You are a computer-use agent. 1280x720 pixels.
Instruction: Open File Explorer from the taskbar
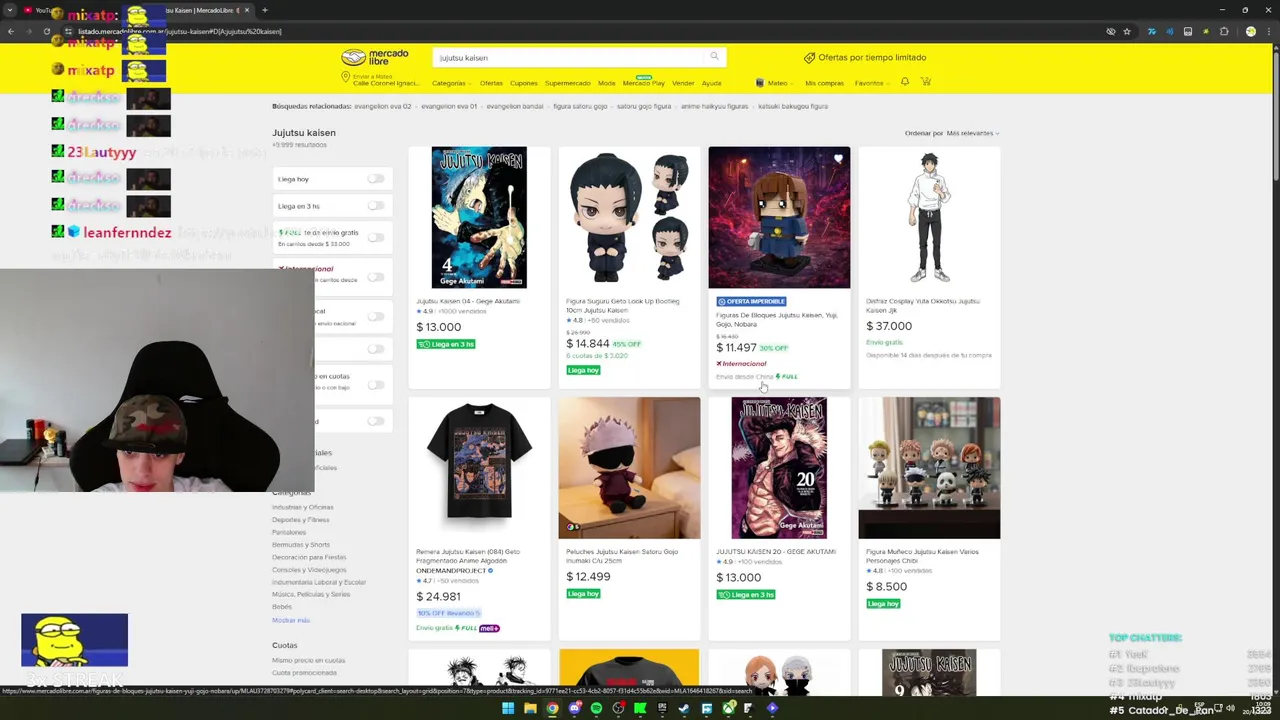(x=530, y=708)
